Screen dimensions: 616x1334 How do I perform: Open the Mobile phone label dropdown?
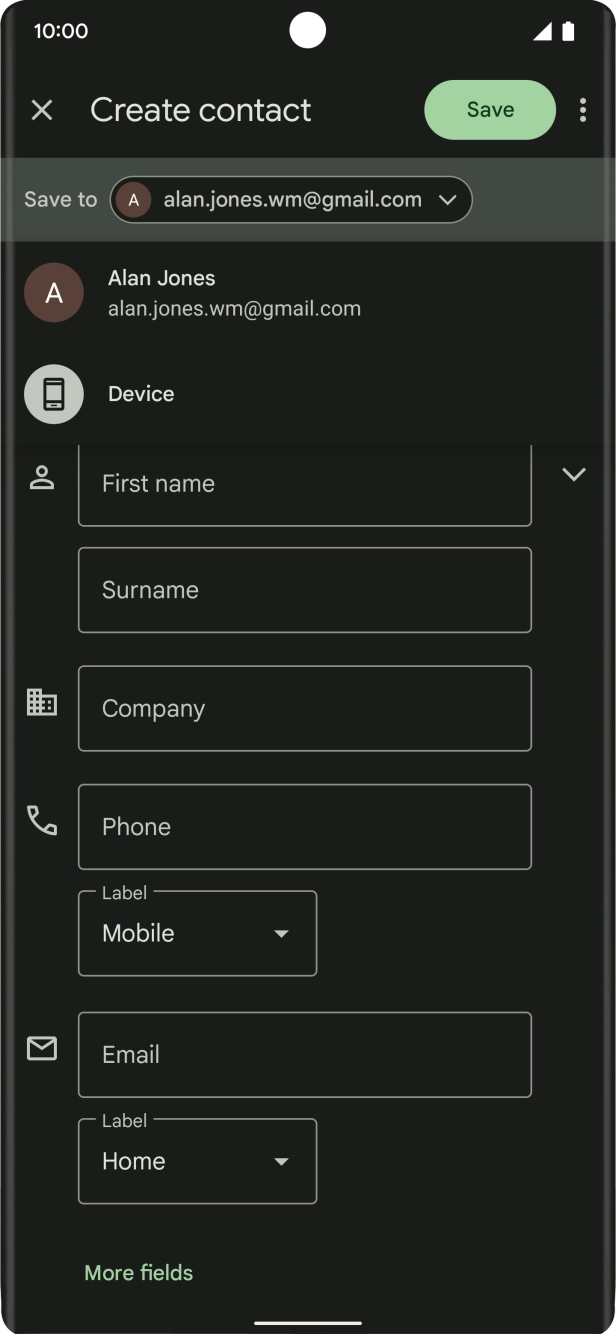pos(197,933)
